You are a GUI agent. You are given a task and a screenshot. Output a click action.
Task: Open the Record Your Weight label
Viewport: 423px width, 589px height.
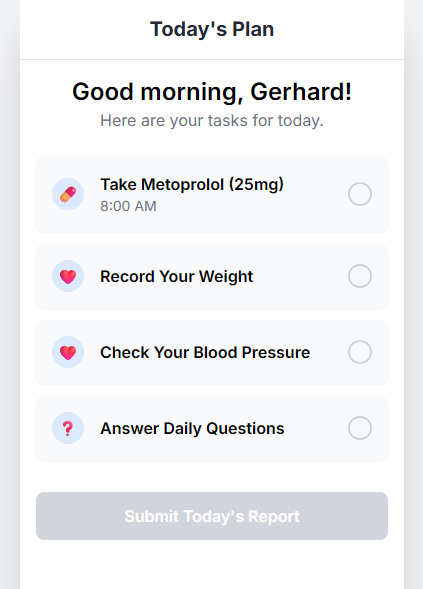coord(177,276)
